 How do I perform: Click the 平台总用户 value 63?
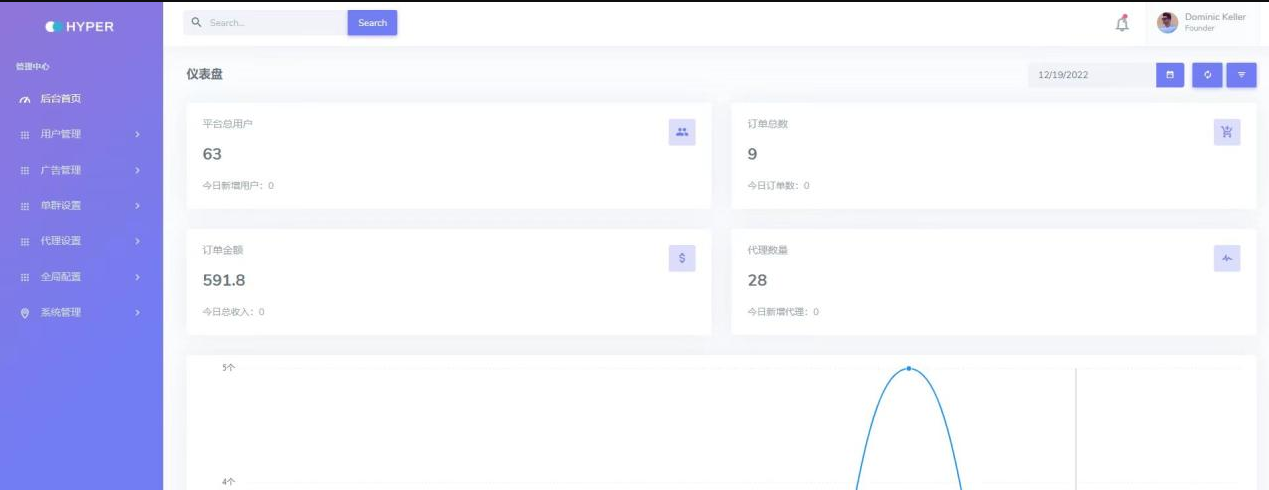212,154
